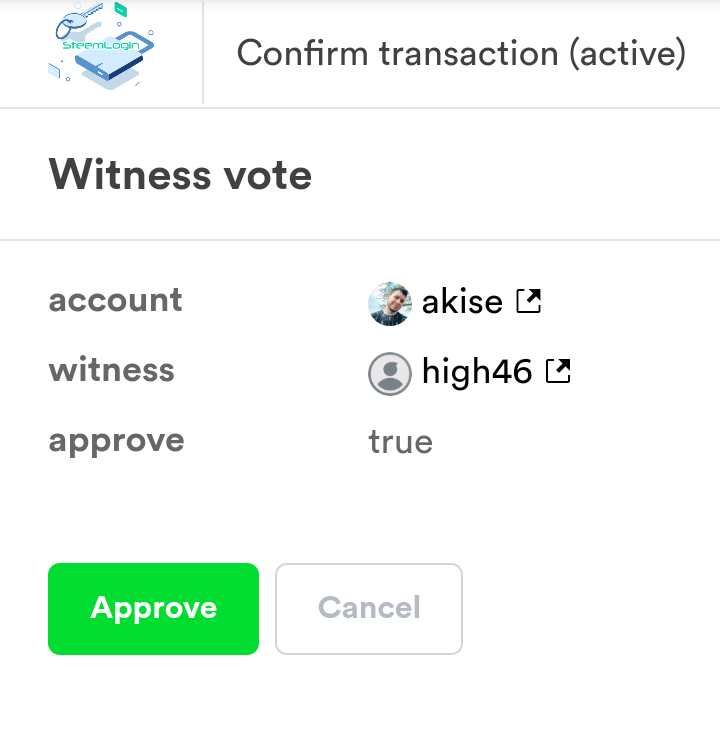Open the akise account link
This screenshot has height=747, width=720.
pos(462,301)
